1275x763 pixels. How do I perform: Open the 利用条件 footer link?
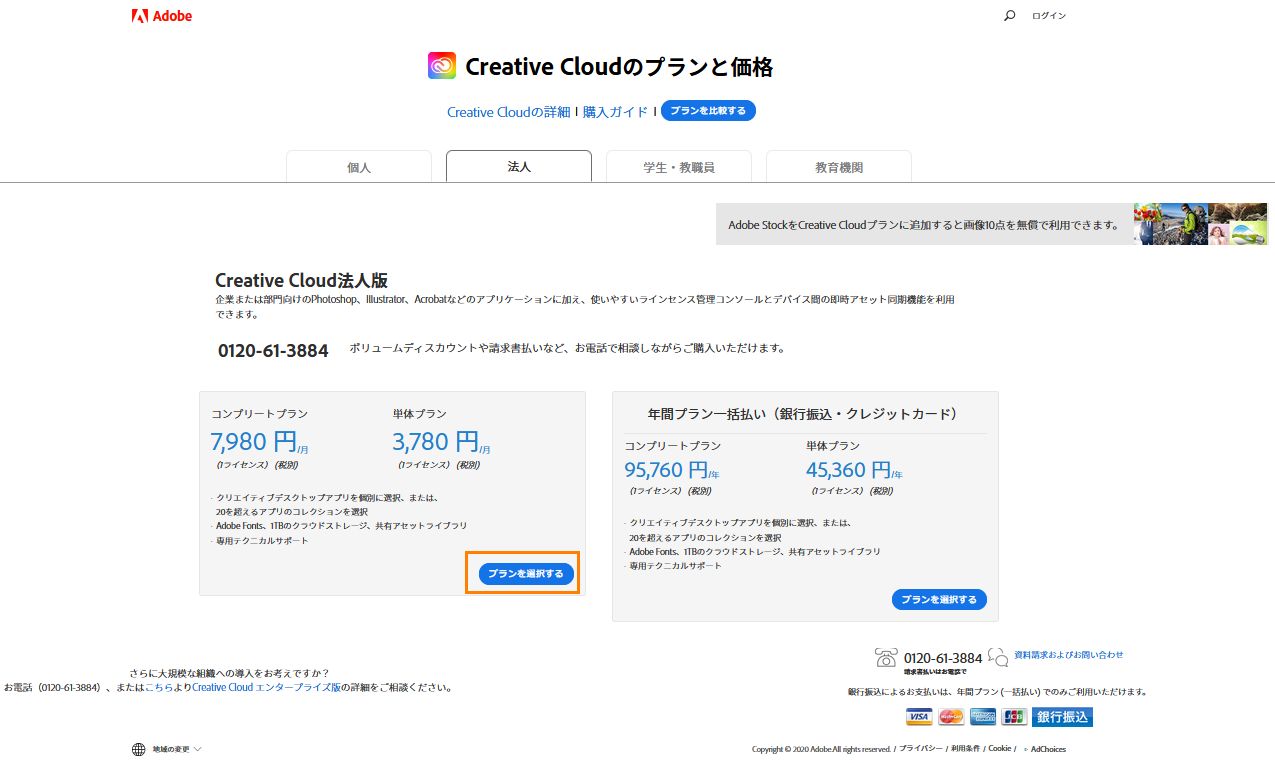(x=965, y=749)
